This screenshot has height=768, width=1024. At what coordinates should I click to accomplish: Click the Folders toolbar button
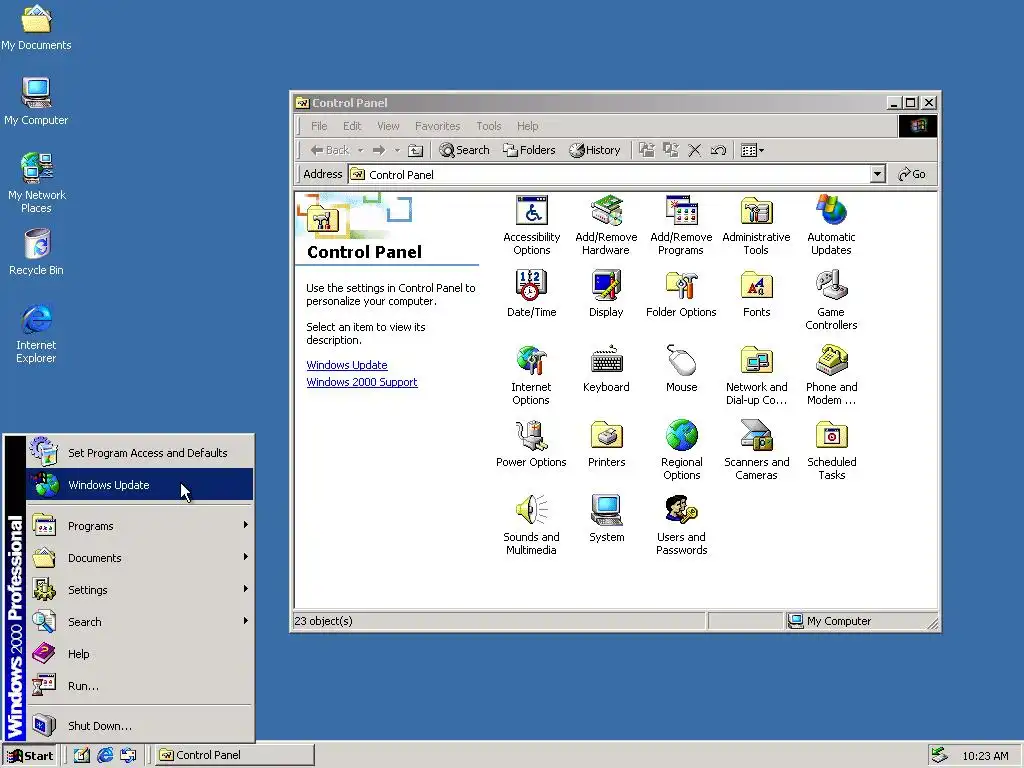pos(529,150)
